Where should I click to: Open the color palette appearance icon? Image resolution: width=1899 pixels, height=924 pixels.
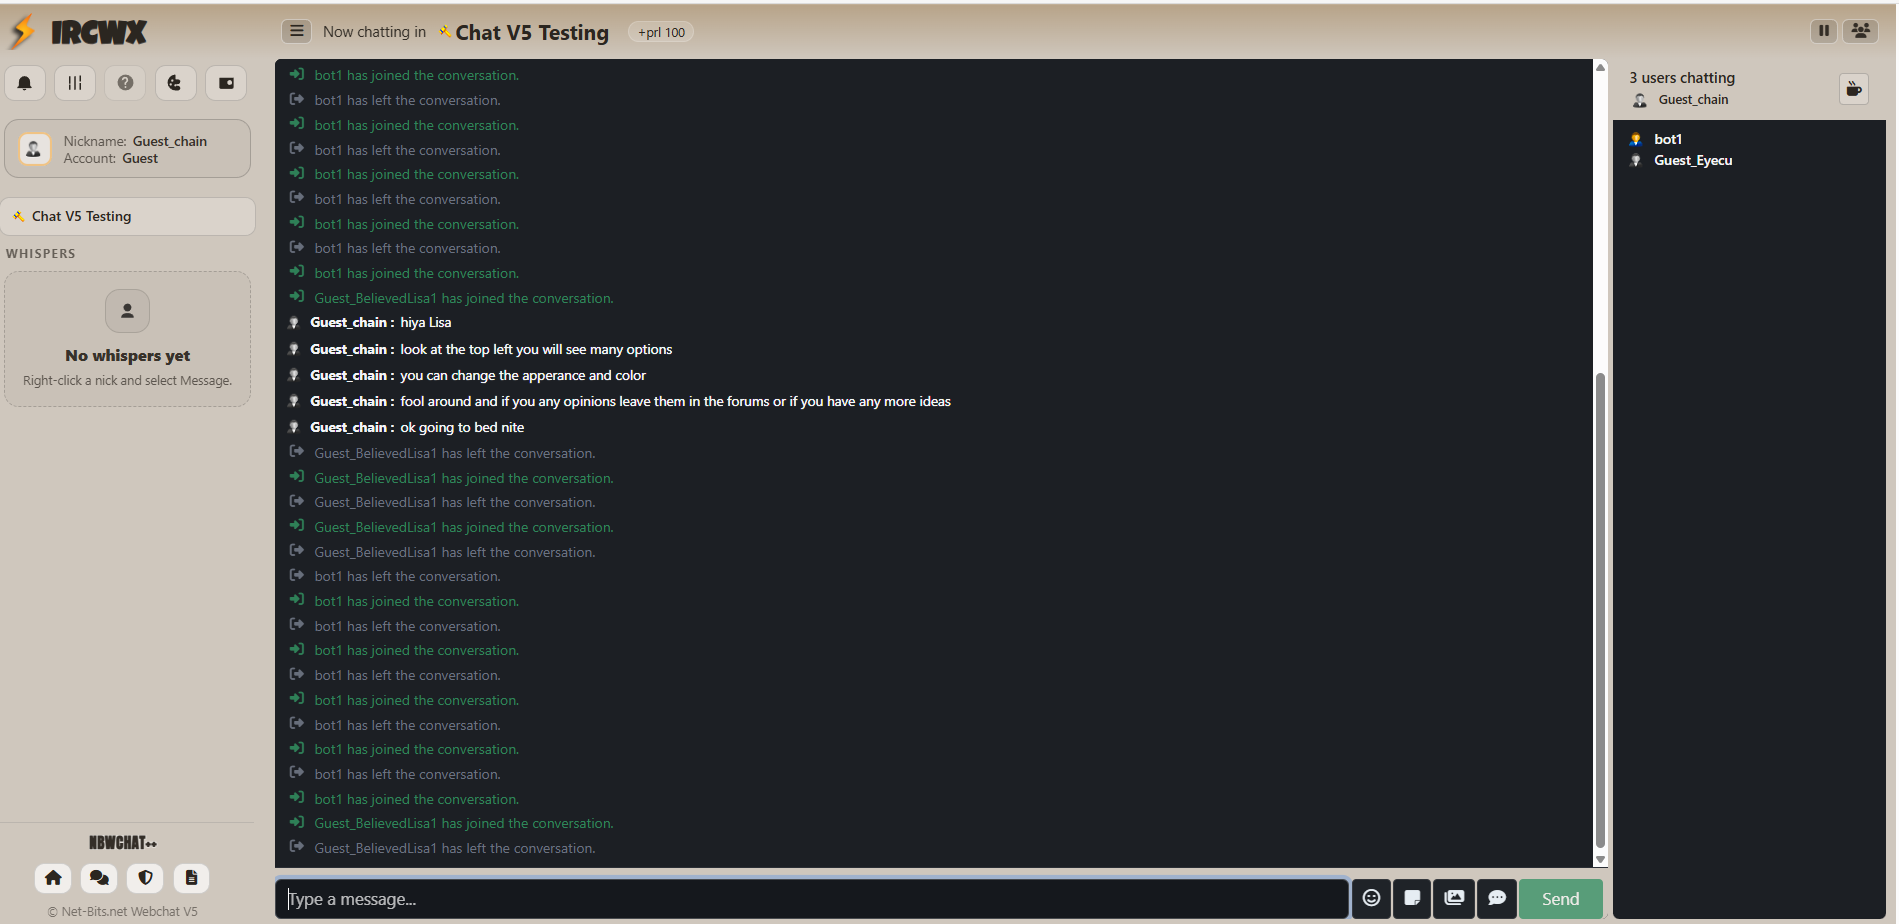click(175, 83)
